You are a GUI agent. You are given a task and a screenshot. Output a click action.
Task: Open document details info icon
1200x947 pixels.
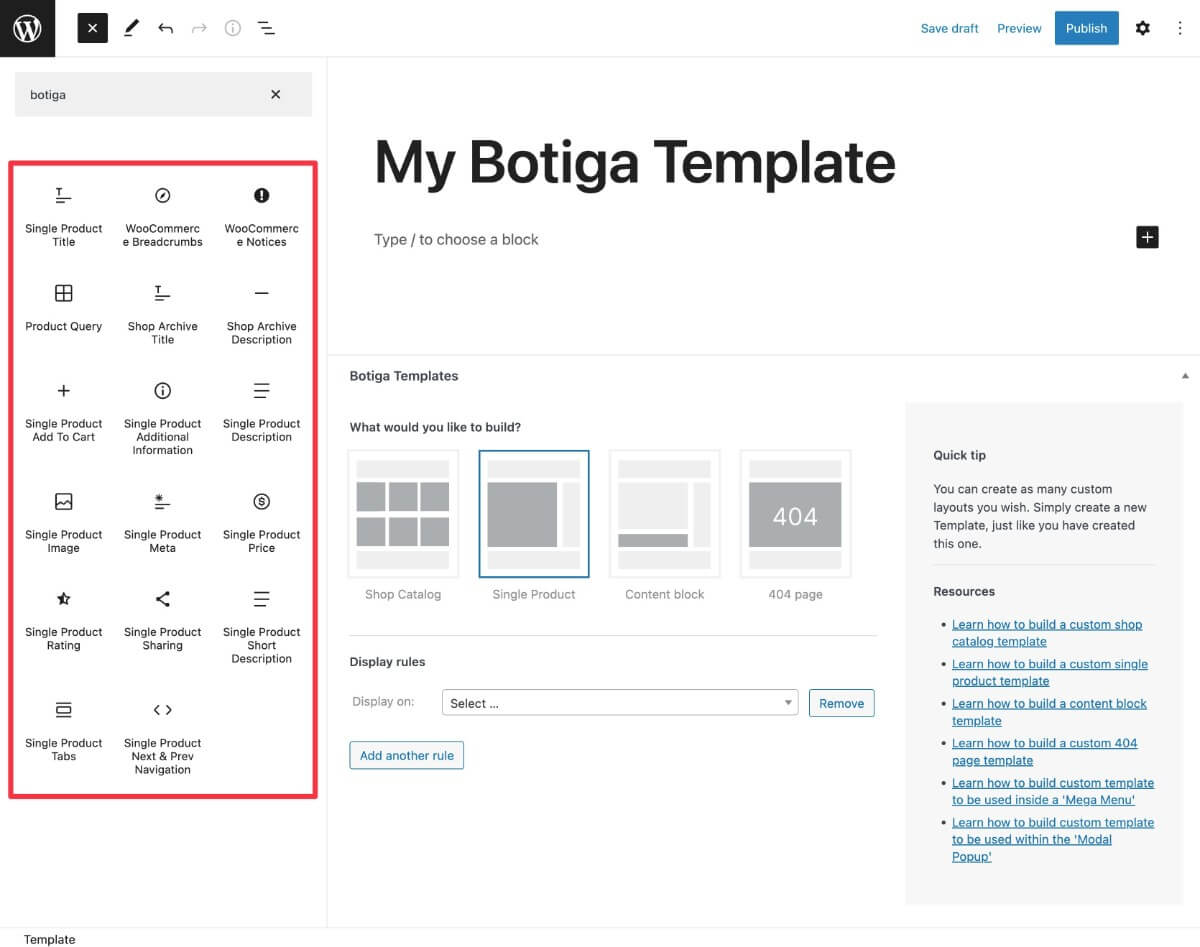click(233, 28)
